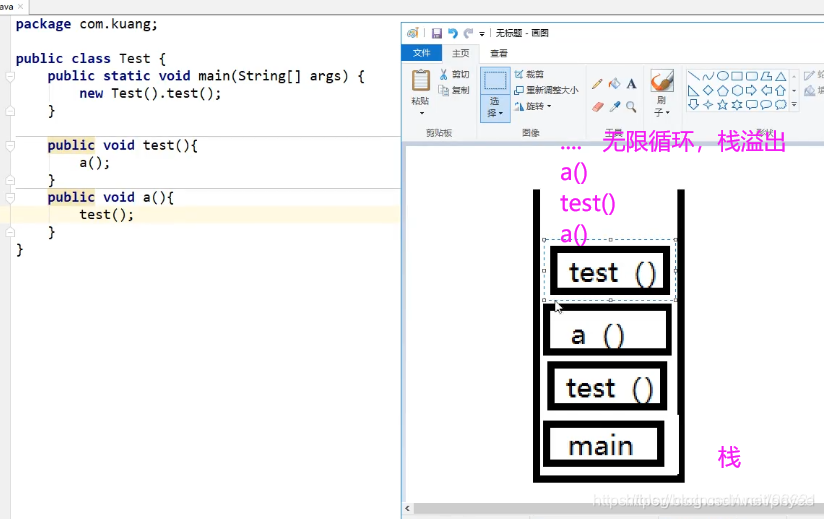
Task: Click the Save icon in Paint title bar
Action: pos(437,33)
